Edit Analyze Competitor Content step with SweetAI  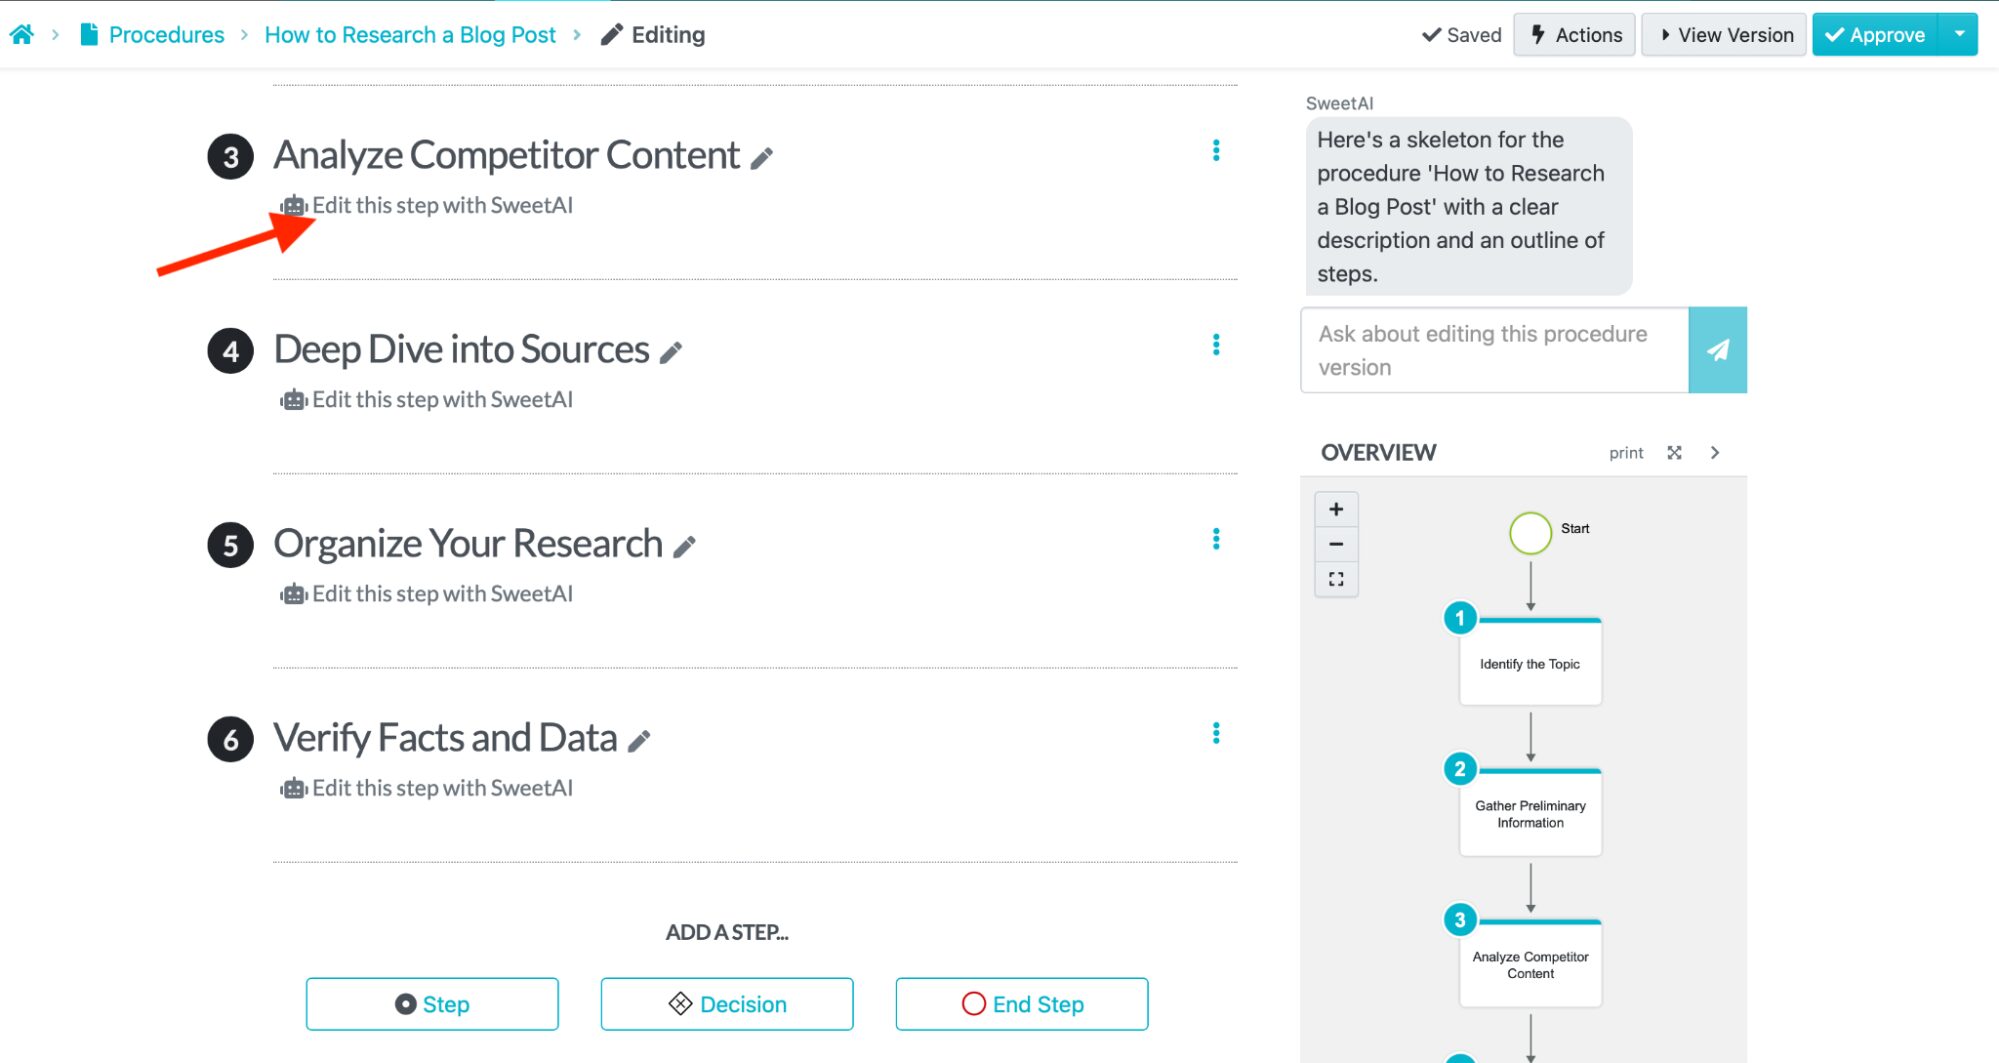pyautogui.click(x=427, y=205)
